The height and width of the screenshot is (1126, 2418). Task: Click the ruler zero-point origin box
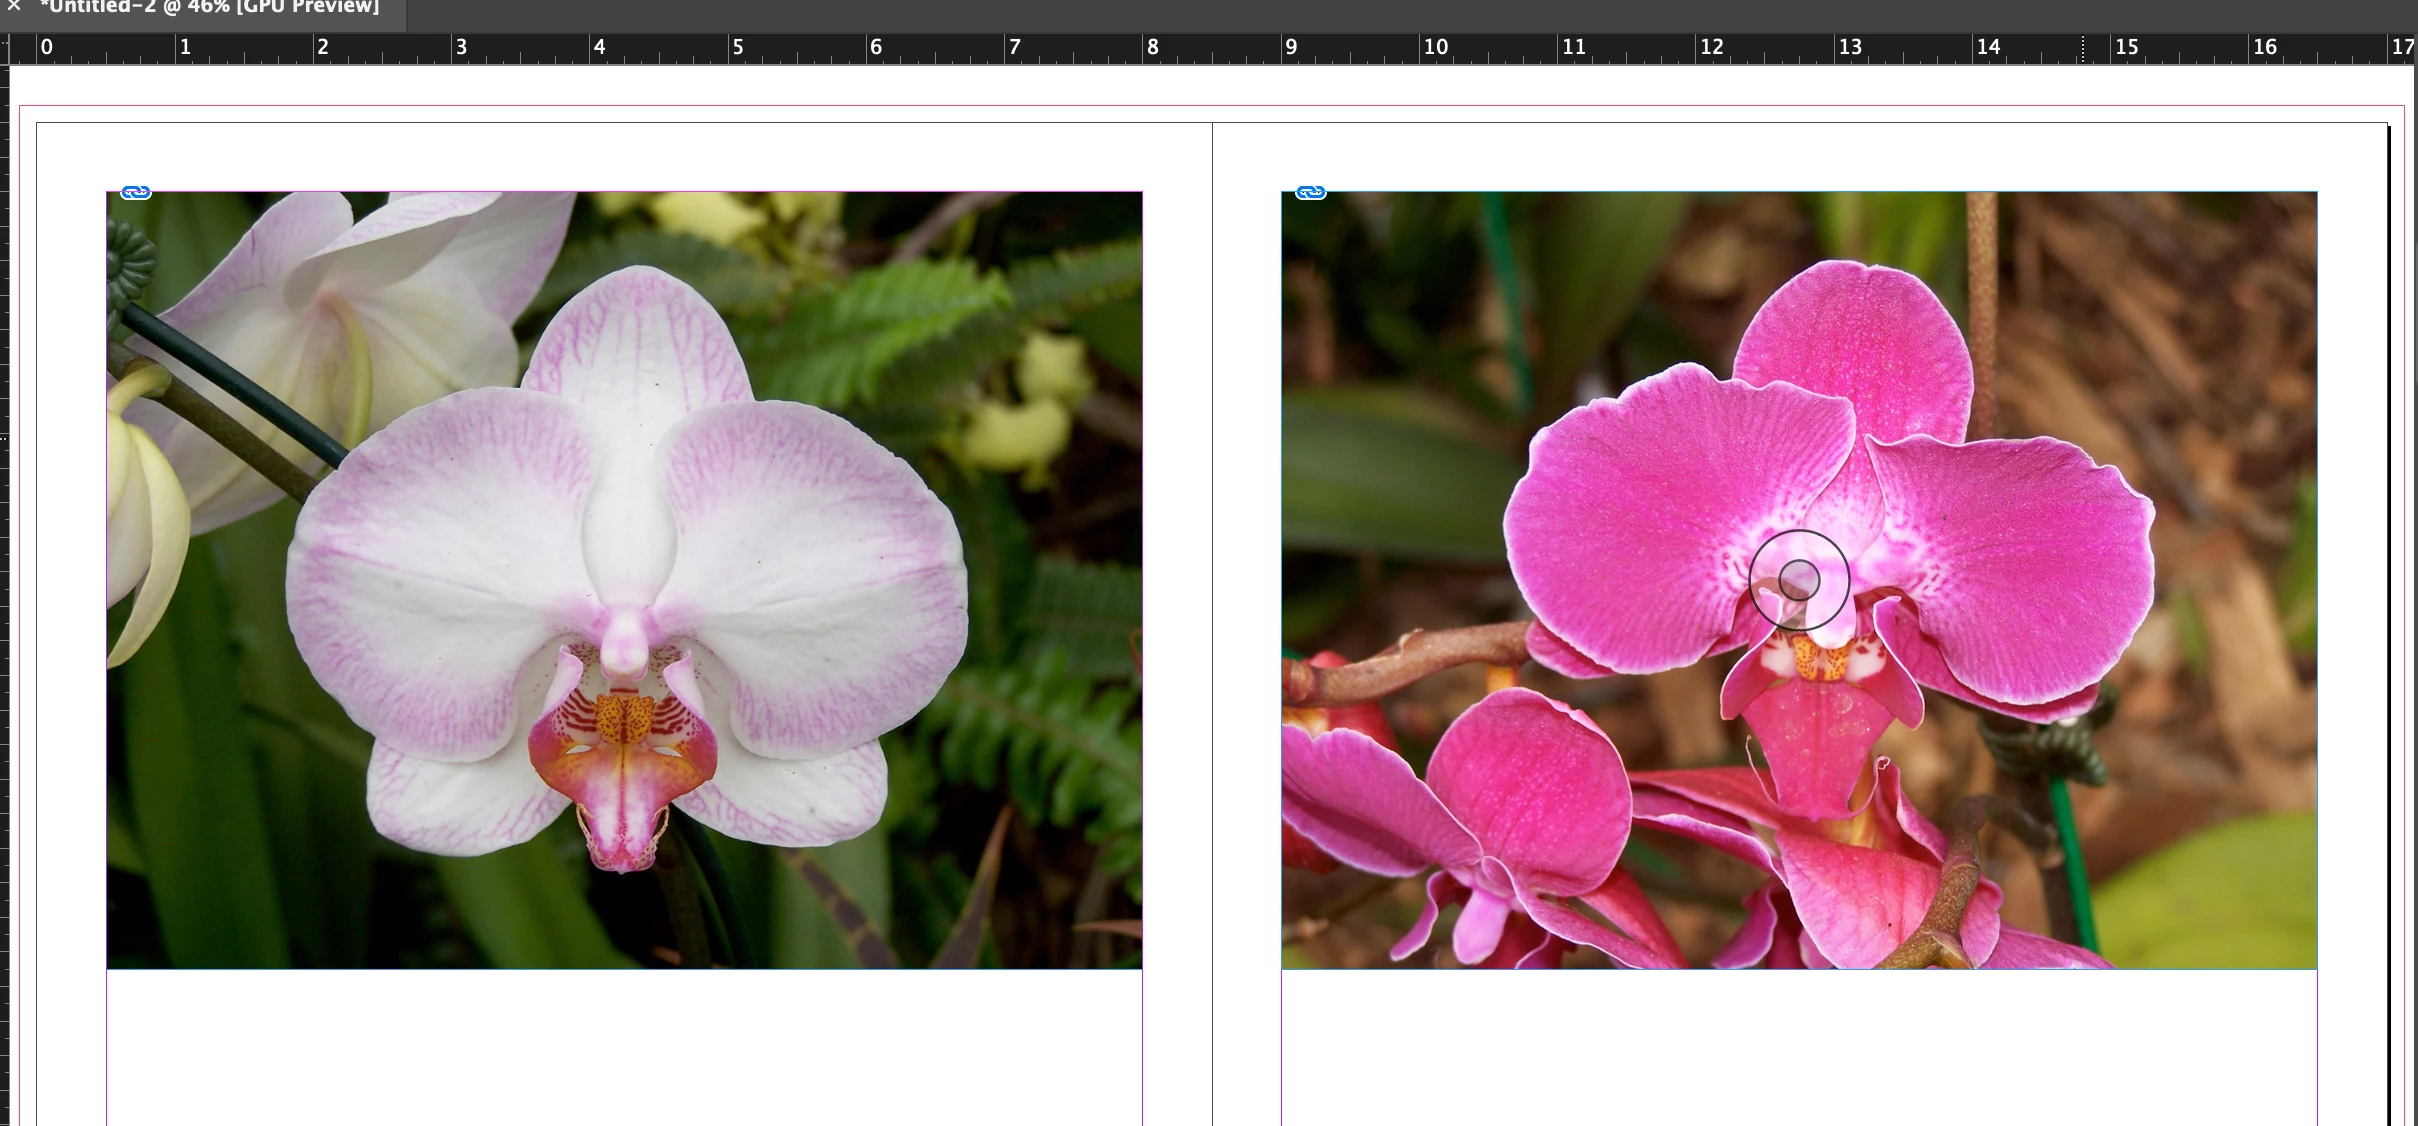[x=4, y=48]
